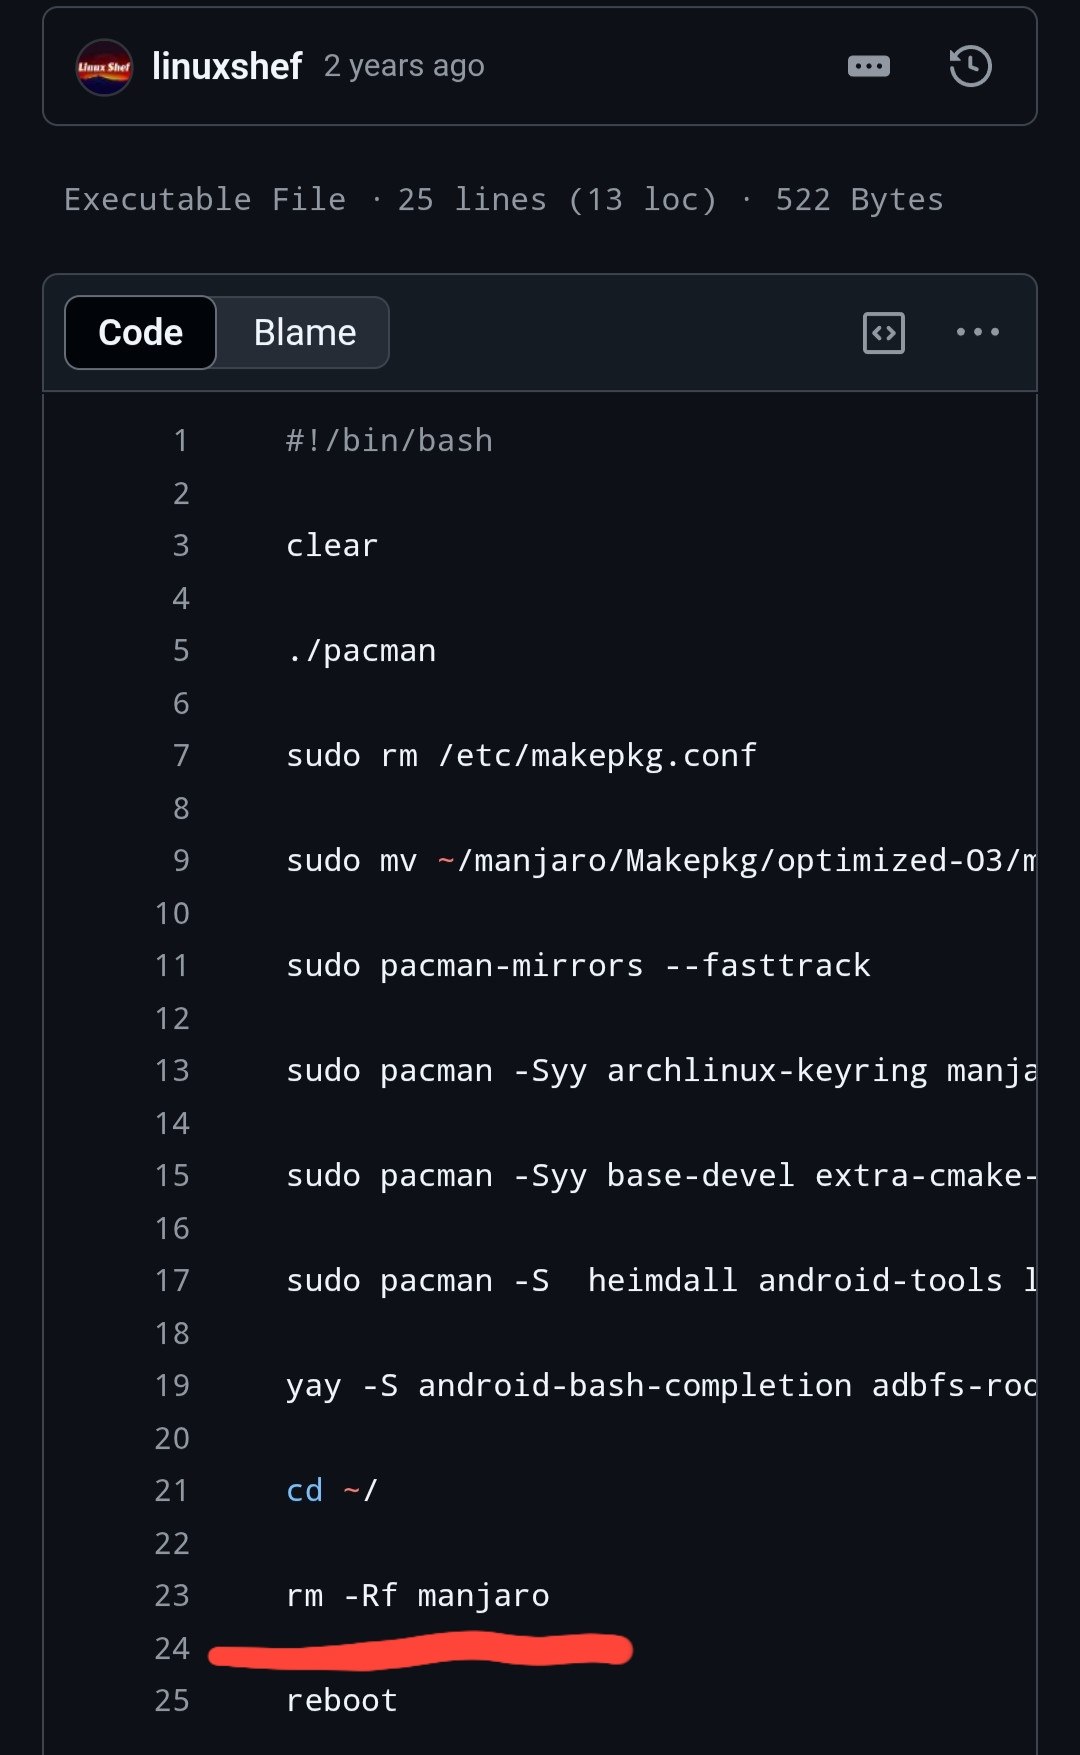The height and width of the screenshot is (1755, 1080).
Task: Select line number 1
Action: pos(181,440)
